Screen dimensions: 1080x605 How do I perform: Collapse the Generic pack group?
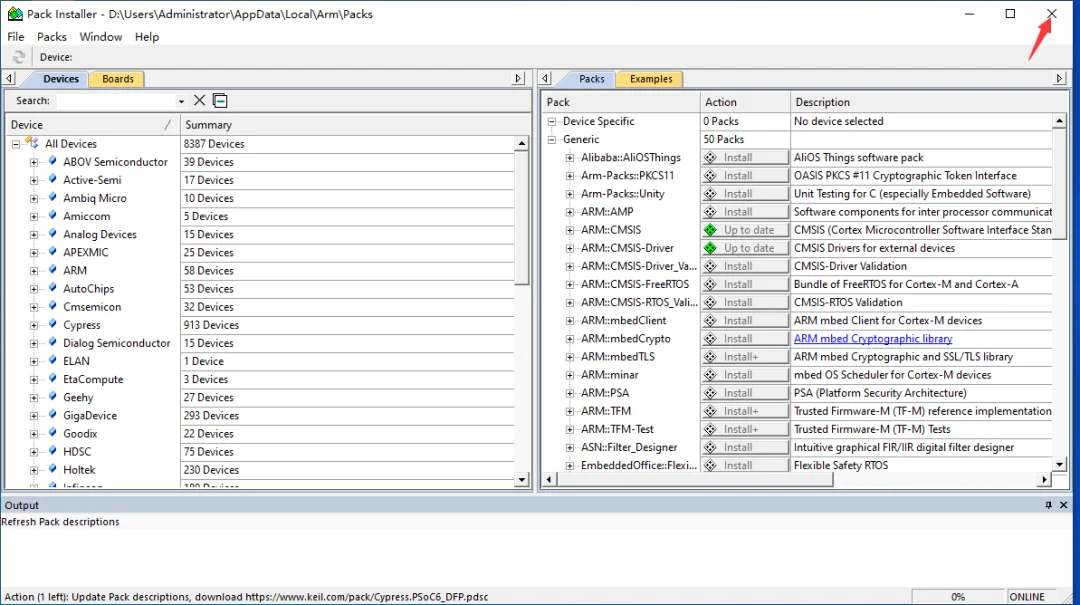point(552,139)
